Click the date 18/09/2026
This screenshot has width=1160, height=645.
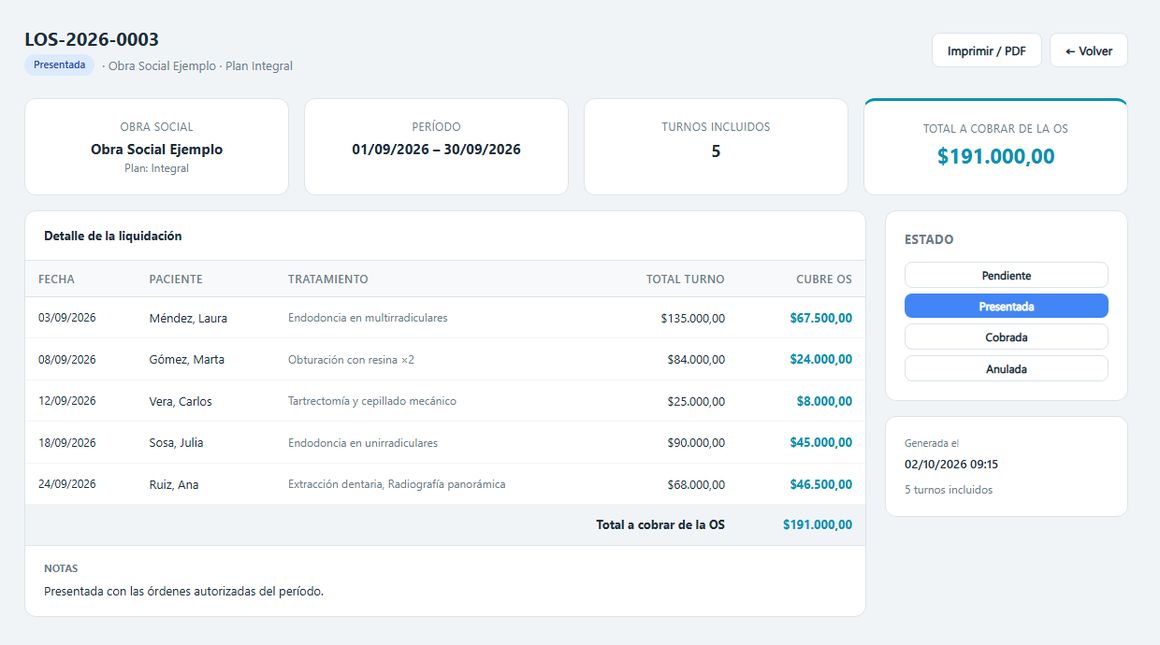pyautogui.click(x=67, y=442)
